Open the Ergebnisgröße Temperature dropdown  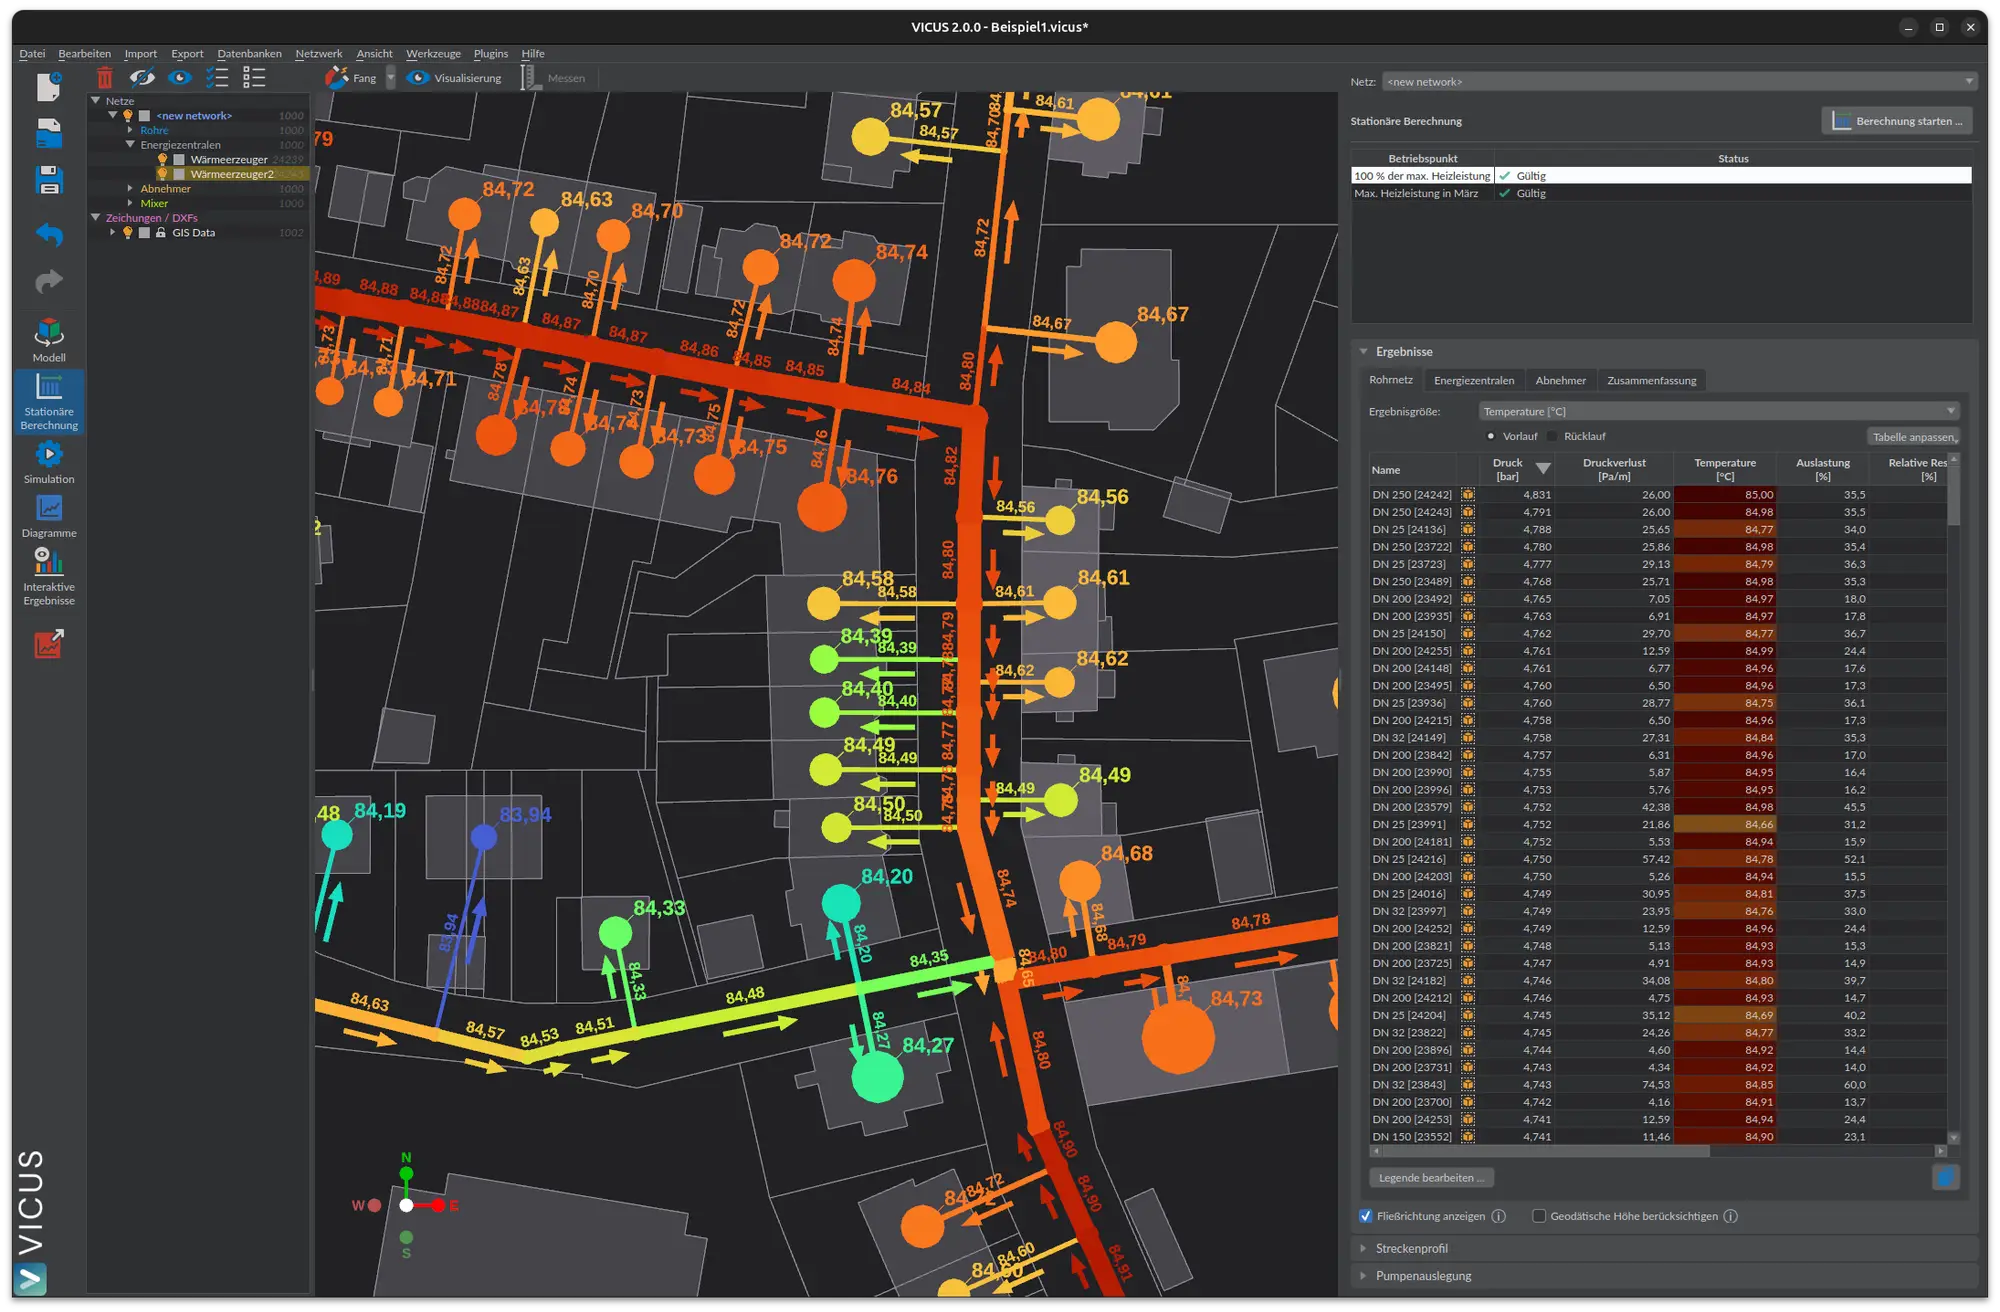(x=1718, y=411)
